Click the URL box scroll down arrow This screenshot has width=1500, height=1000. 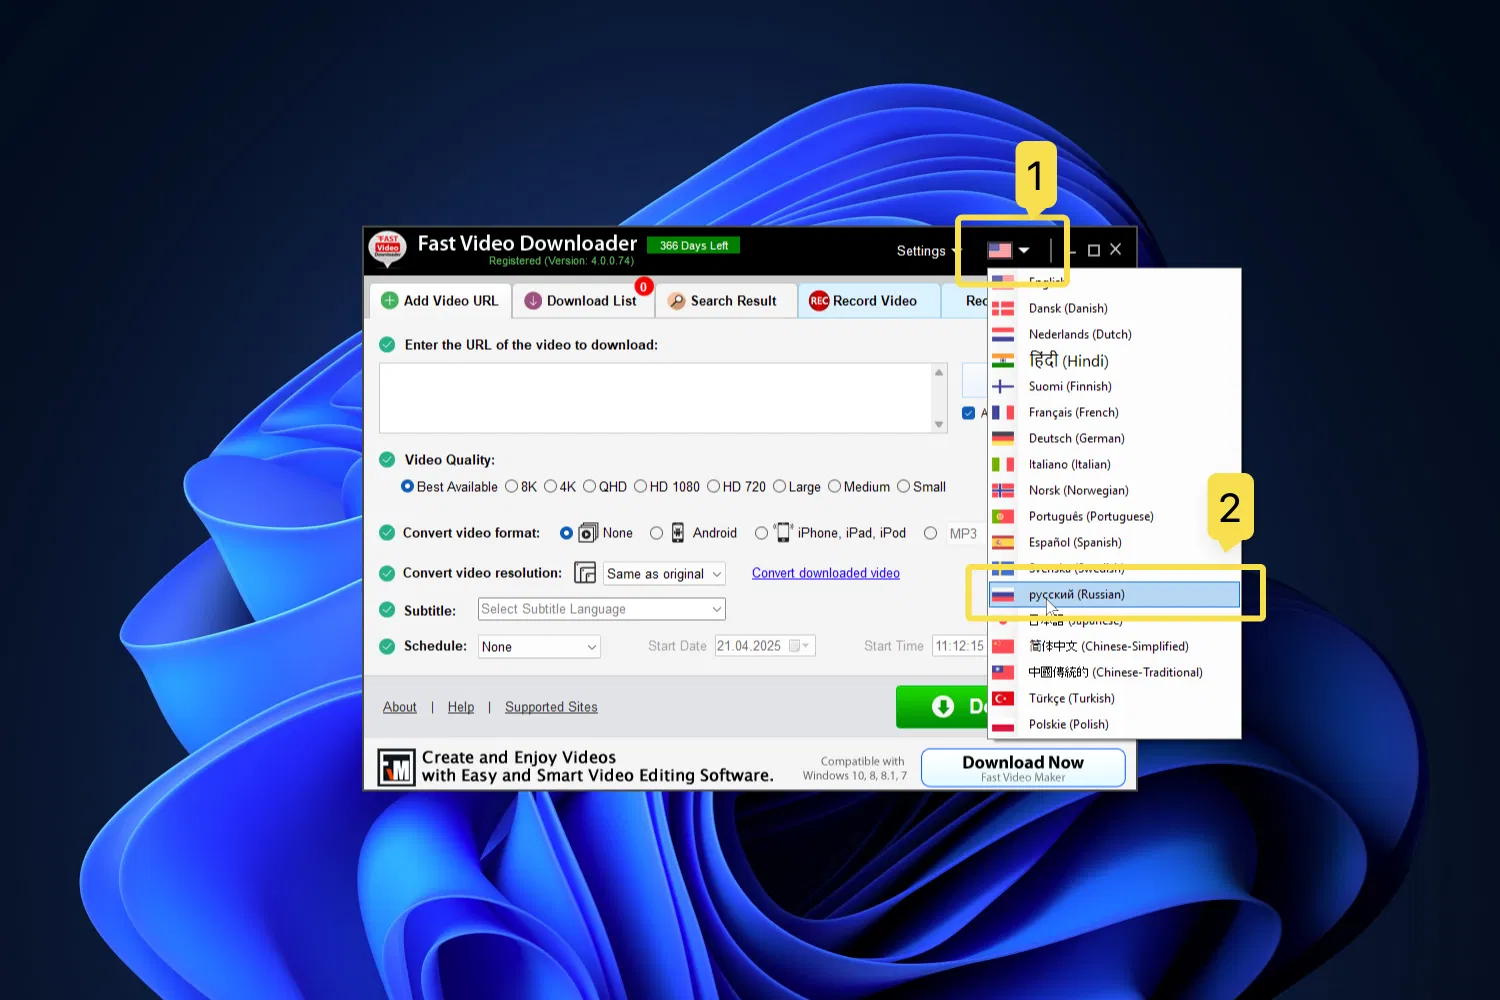[x=939, y=425]
